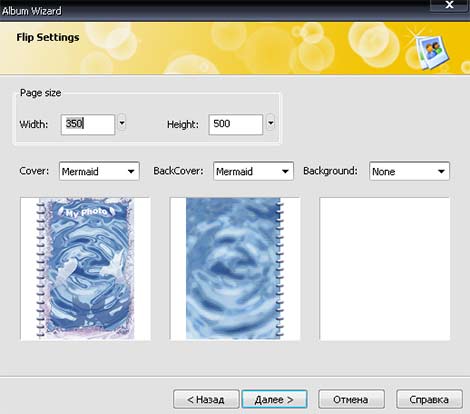Continue with the Далее button
Image resolution: width=470 pixels, height=414 pixels.
pos(274,399)
